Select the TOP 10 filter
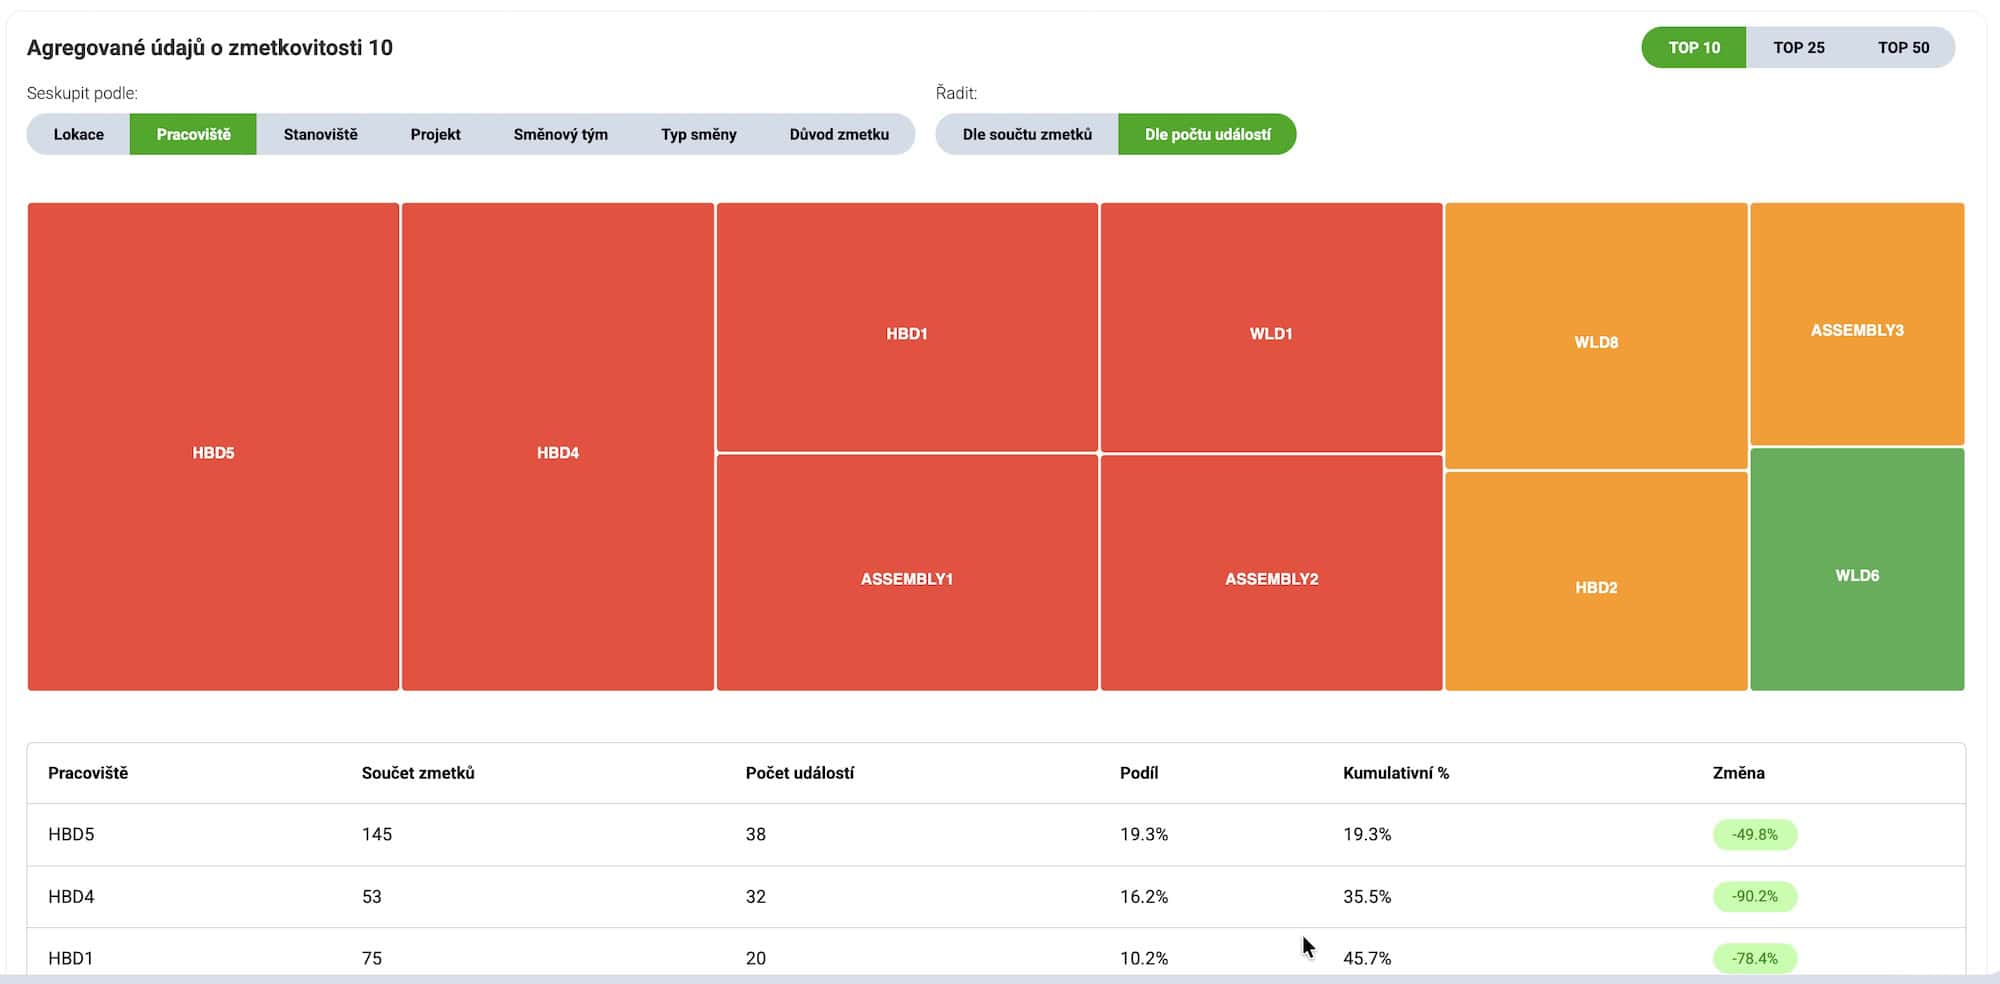The height and width of the screenshot is (984, 2000). click(1692, 46)
